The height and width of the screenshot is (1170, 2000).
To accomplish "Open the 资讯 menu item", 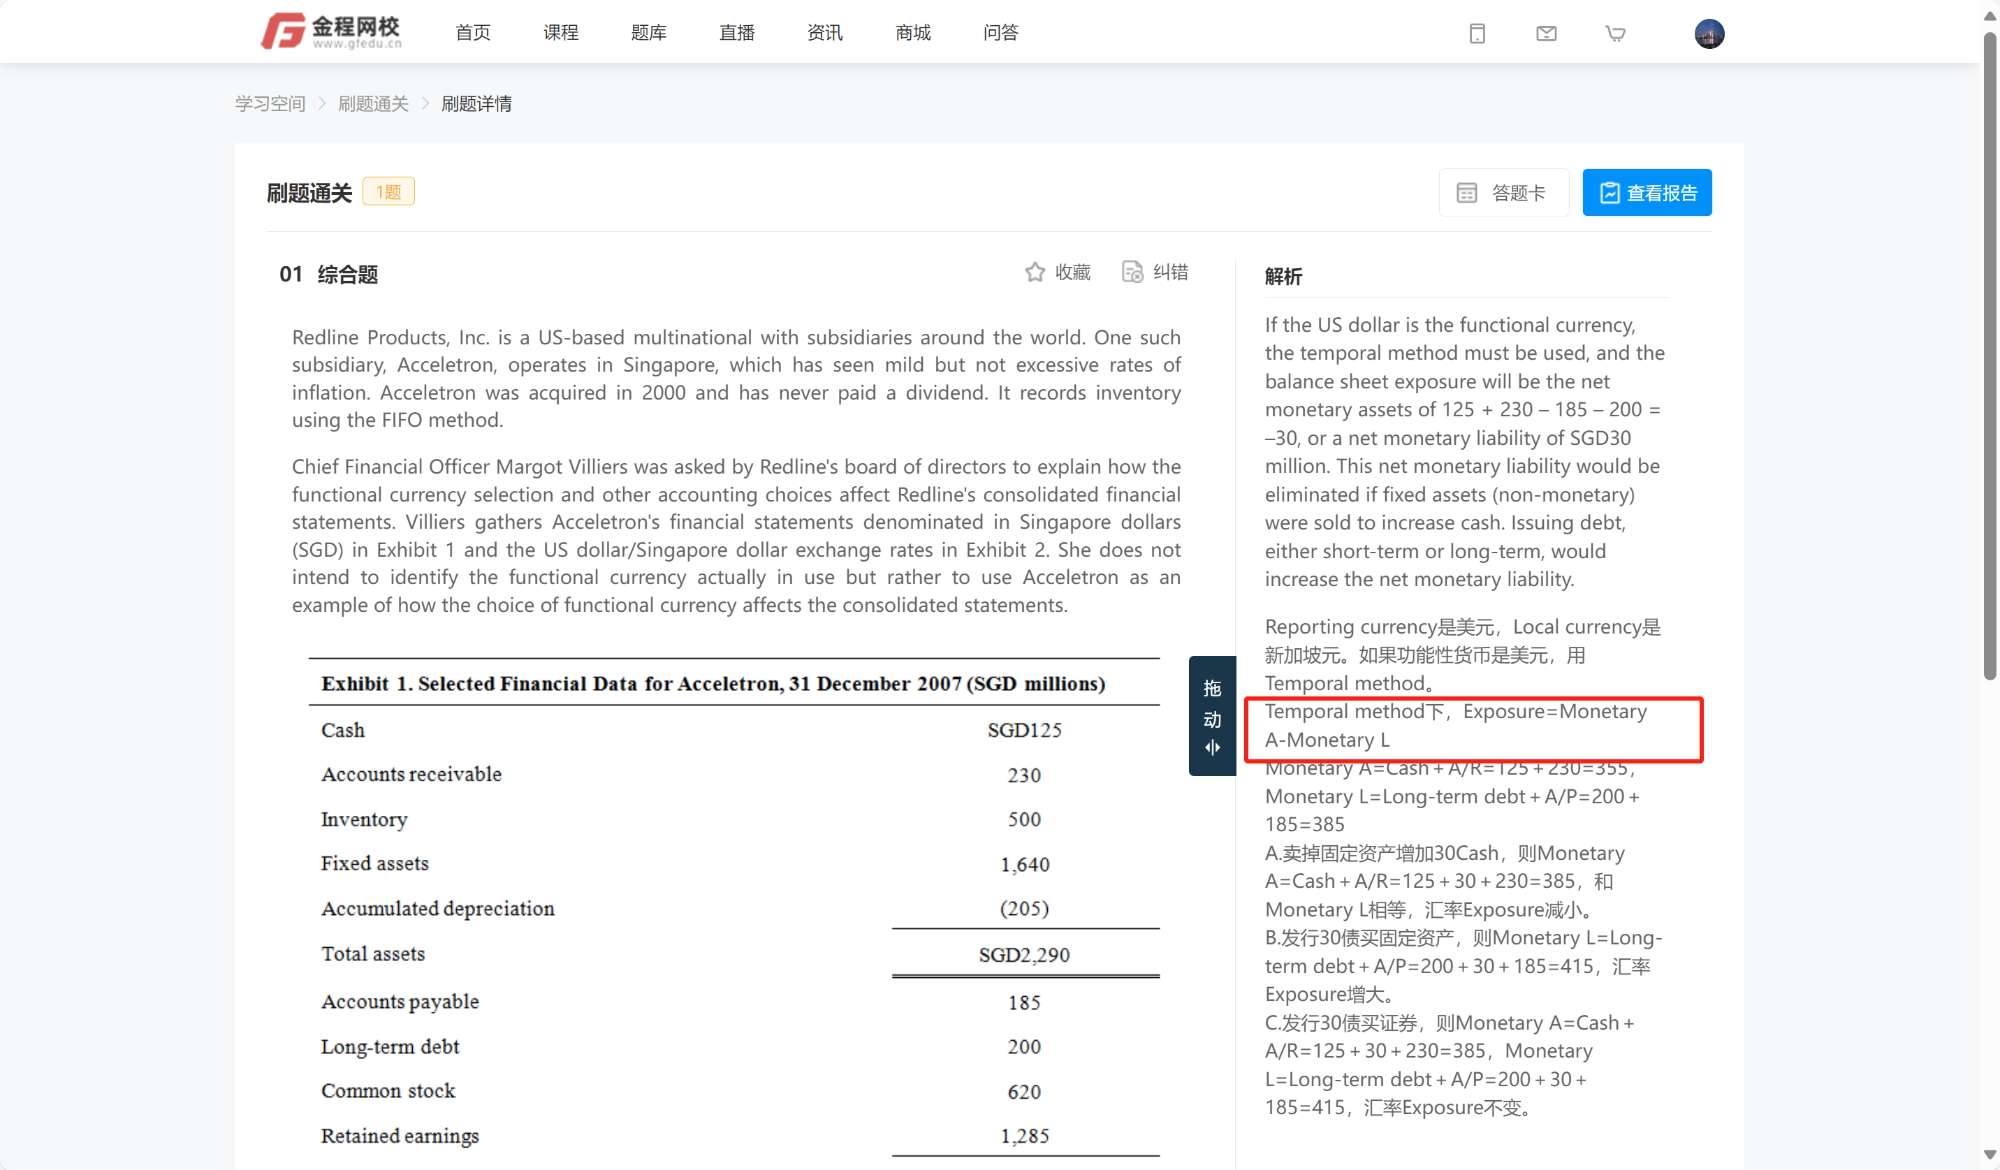I will [x=825, y=33].
